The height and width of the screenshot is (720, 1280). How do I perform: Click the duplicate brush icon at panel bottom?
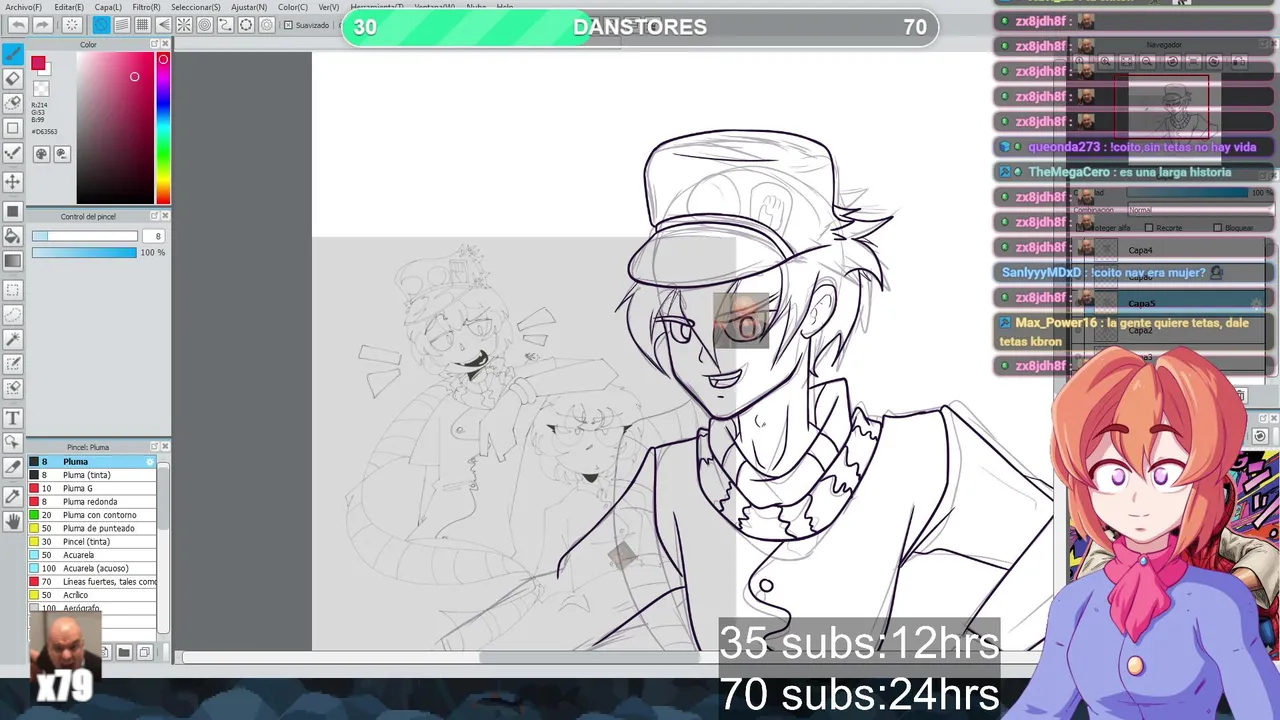click(144, 652)
